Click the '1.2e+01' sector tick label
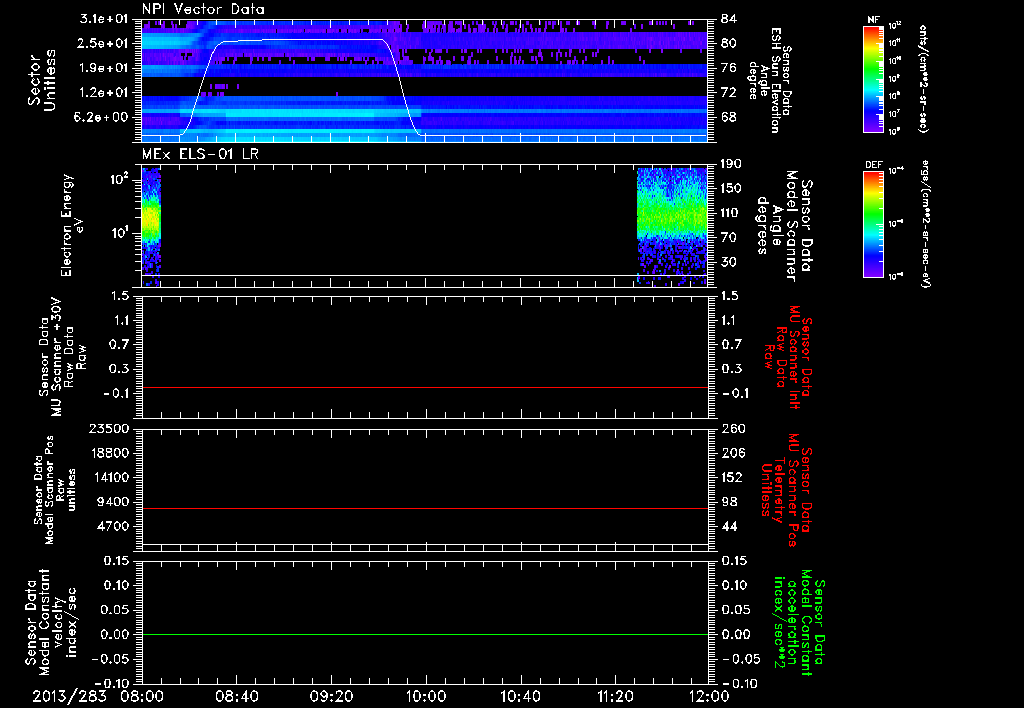Screen dimensions: 1024x708 (104, 93)
